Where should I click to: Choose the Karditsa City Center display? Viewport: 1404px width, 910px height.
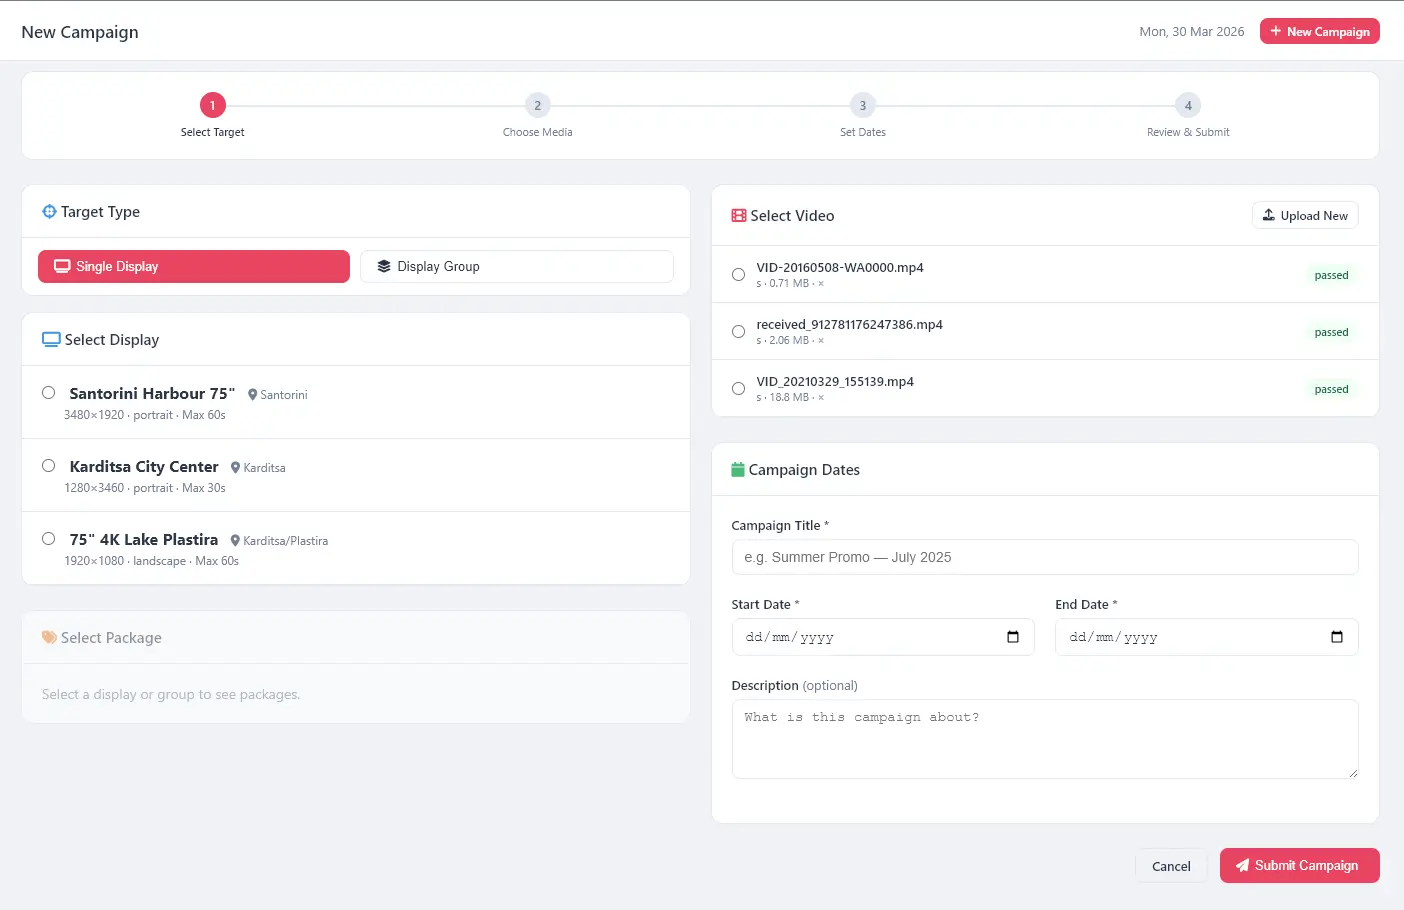click(x=48, y=466)
